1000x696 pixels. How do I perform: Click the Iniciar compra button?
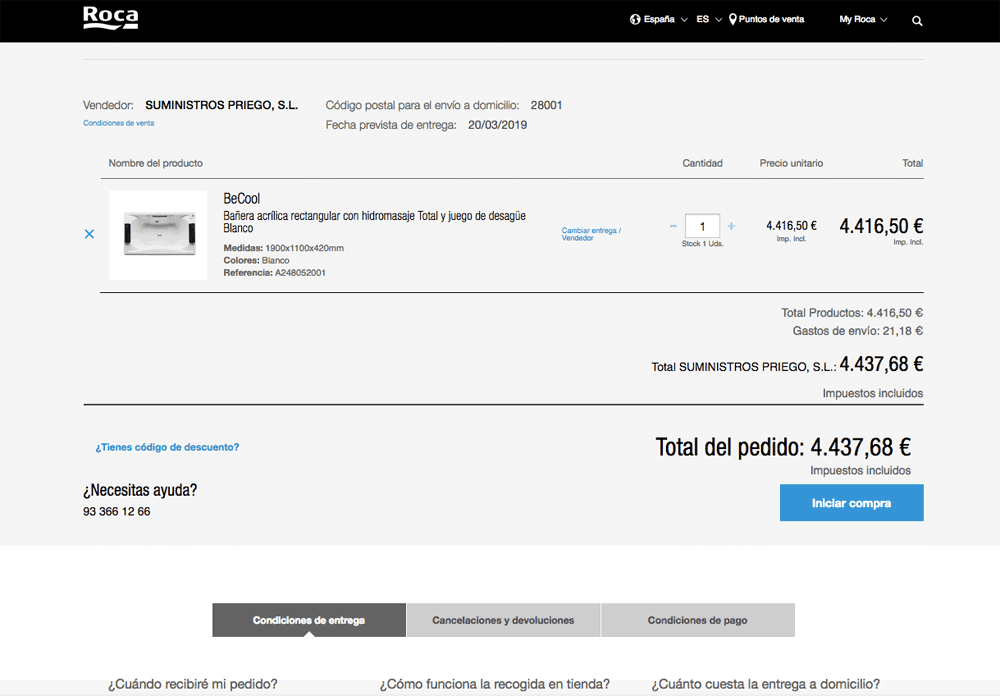(x=851, y=503)
